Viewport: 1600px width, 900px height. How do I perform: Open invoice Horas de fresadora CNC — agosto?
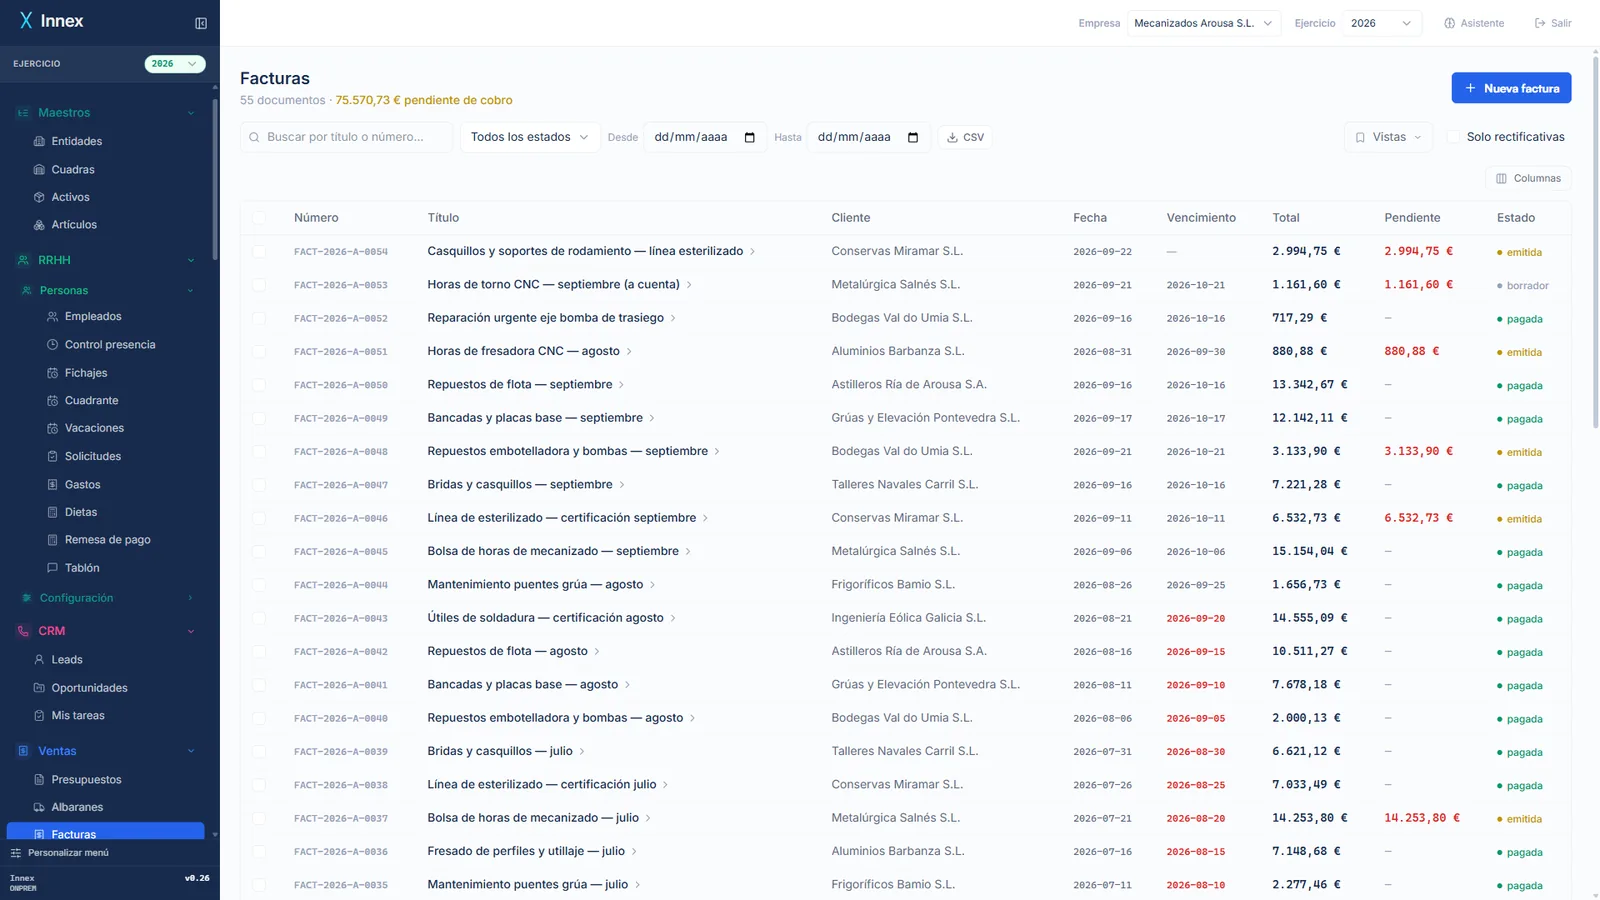(x=523, y=351)
